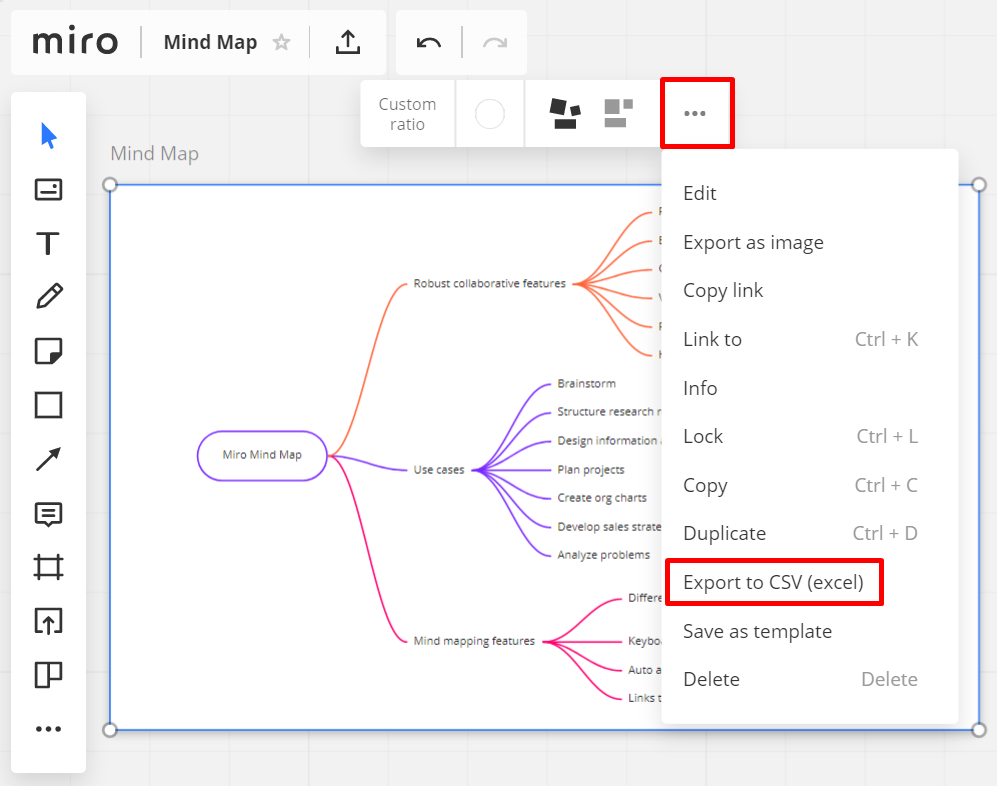The width and height of the screenshot is (997, 786).
Task: Select the Connection line arrow tool
Action: (x=48, y=459)
